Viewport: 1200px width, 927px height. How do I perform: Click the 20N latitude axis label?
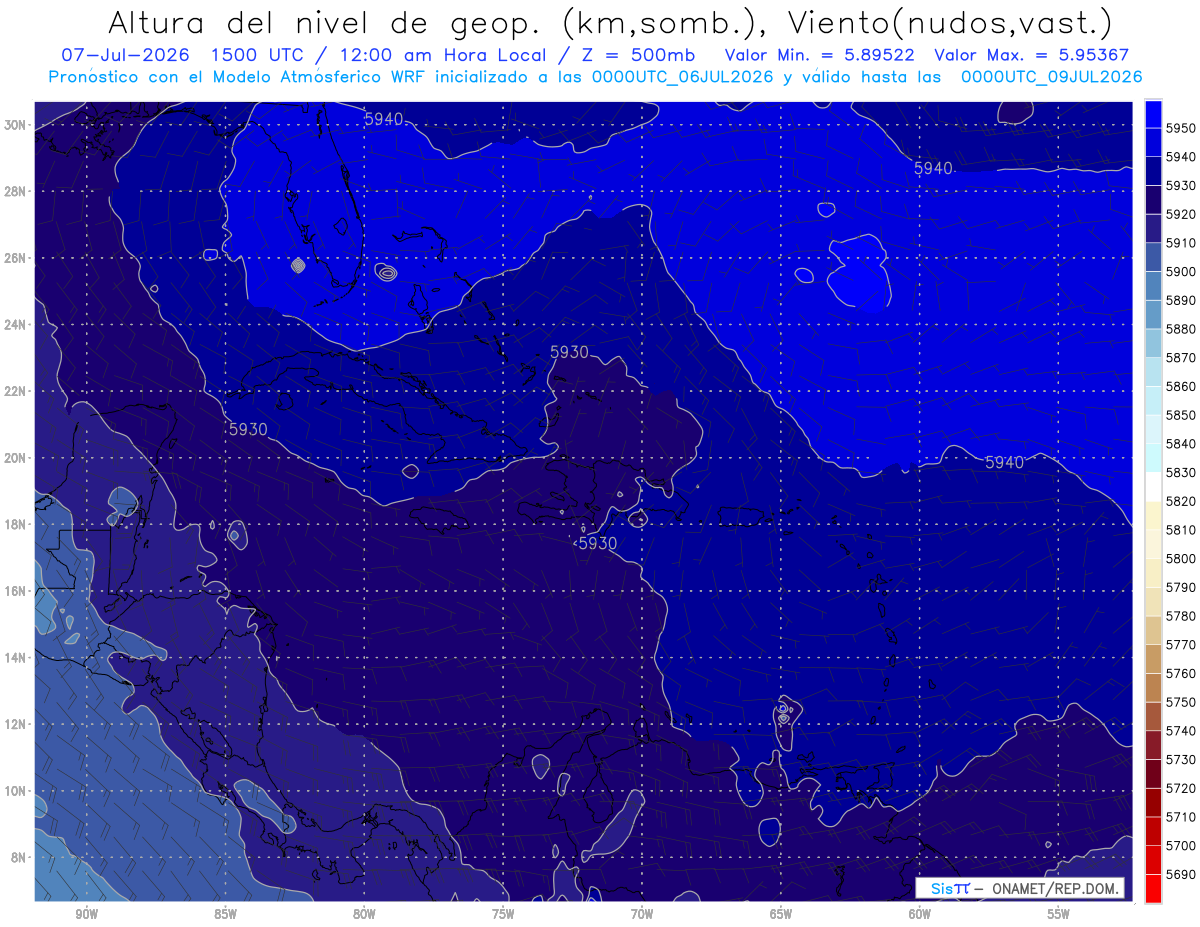[16, 458]
